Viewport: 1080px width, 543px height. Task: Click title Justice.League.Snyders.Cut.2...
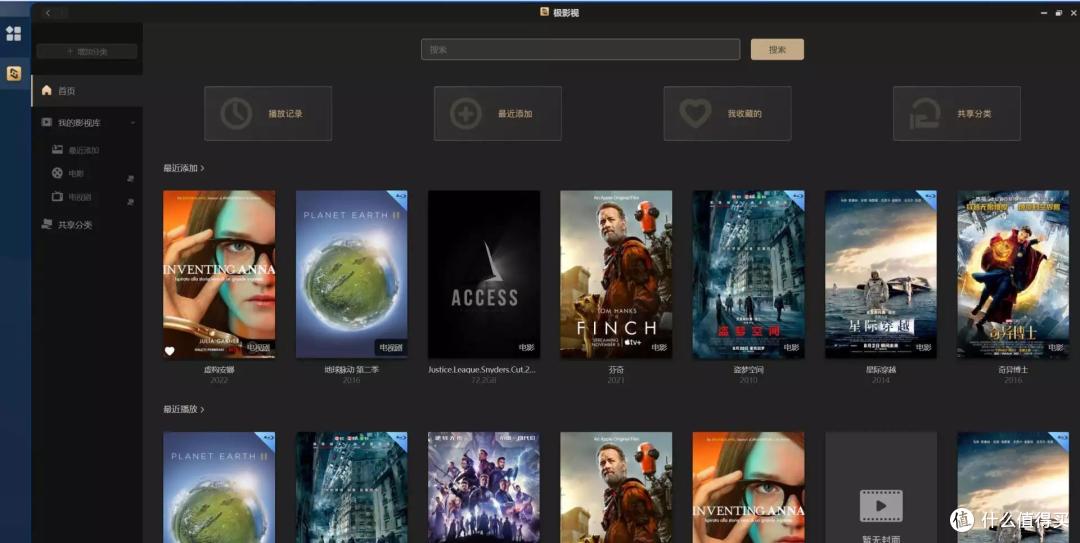(x=481, y=370)
